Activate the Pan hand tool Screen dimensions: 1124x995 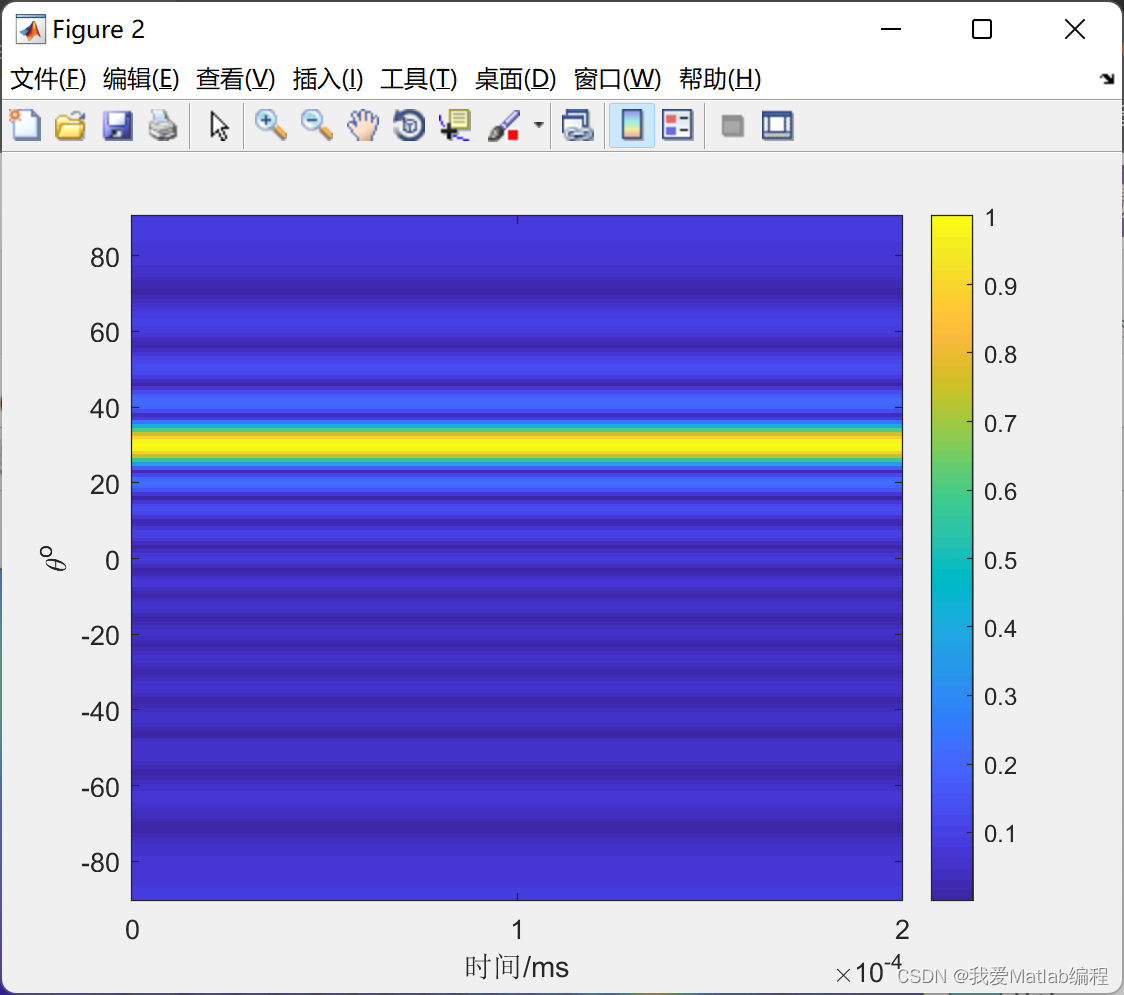tap(363, 125)
